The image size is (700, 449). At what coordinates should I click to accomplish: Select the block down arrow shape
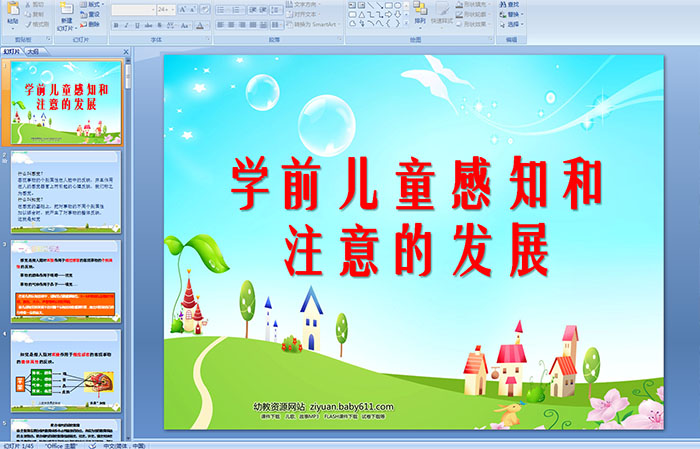pos(397,15)
